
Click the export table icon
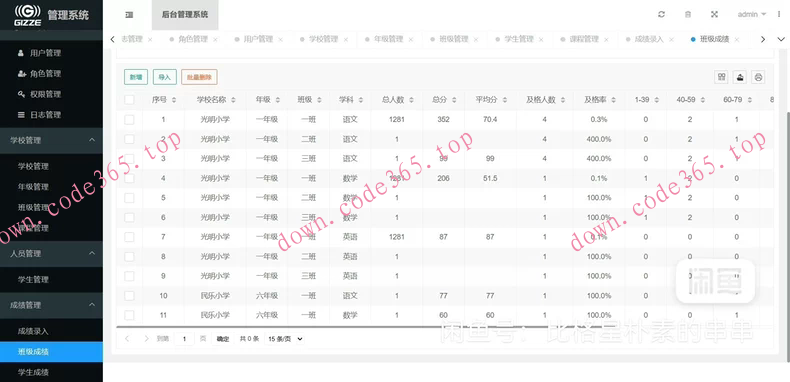[x=740, y=77]
